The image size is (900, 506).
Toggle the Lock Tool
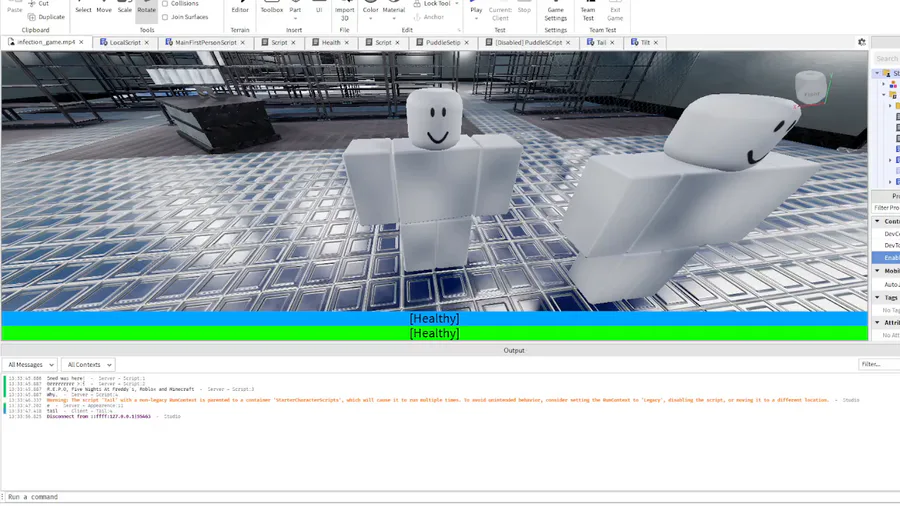click(x=432, y=3)
